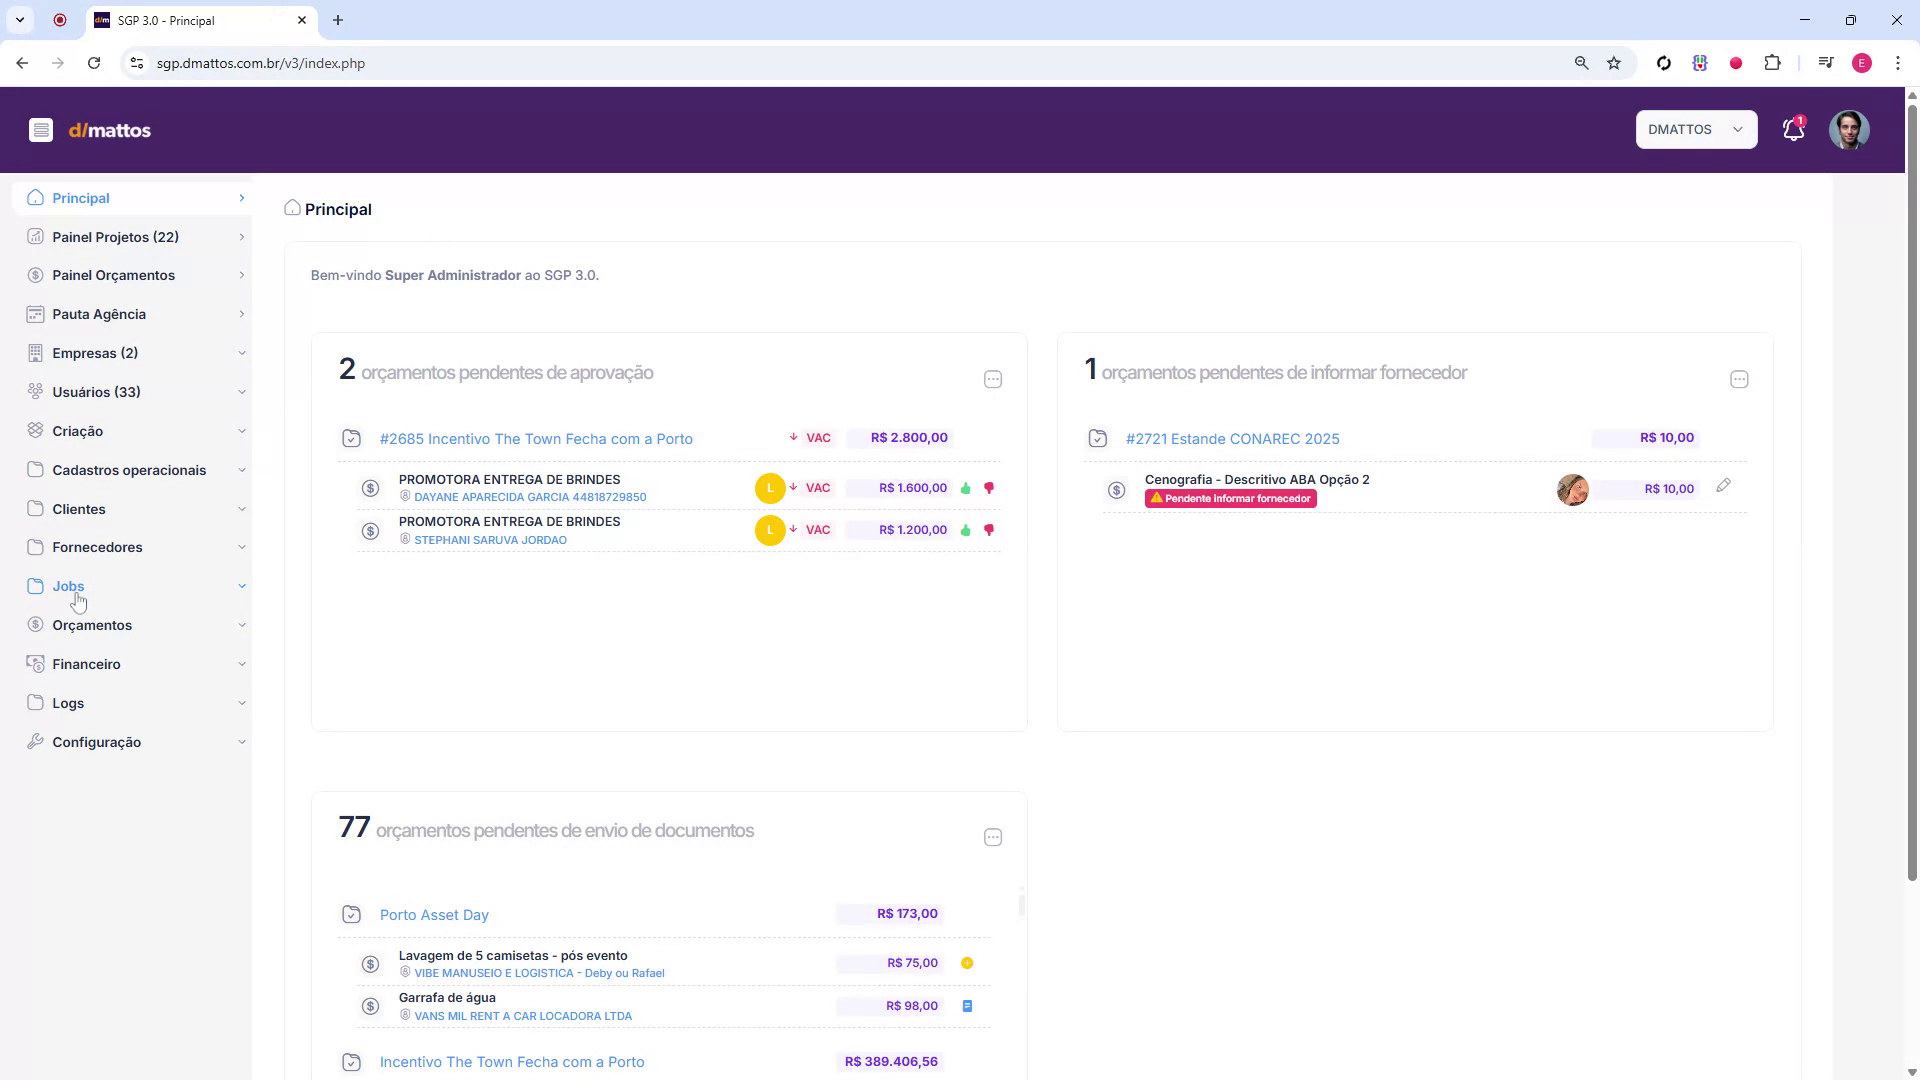1920x1080 pixels.
Task: Click the user avatar in the top bar
Action: [1850, 129]
